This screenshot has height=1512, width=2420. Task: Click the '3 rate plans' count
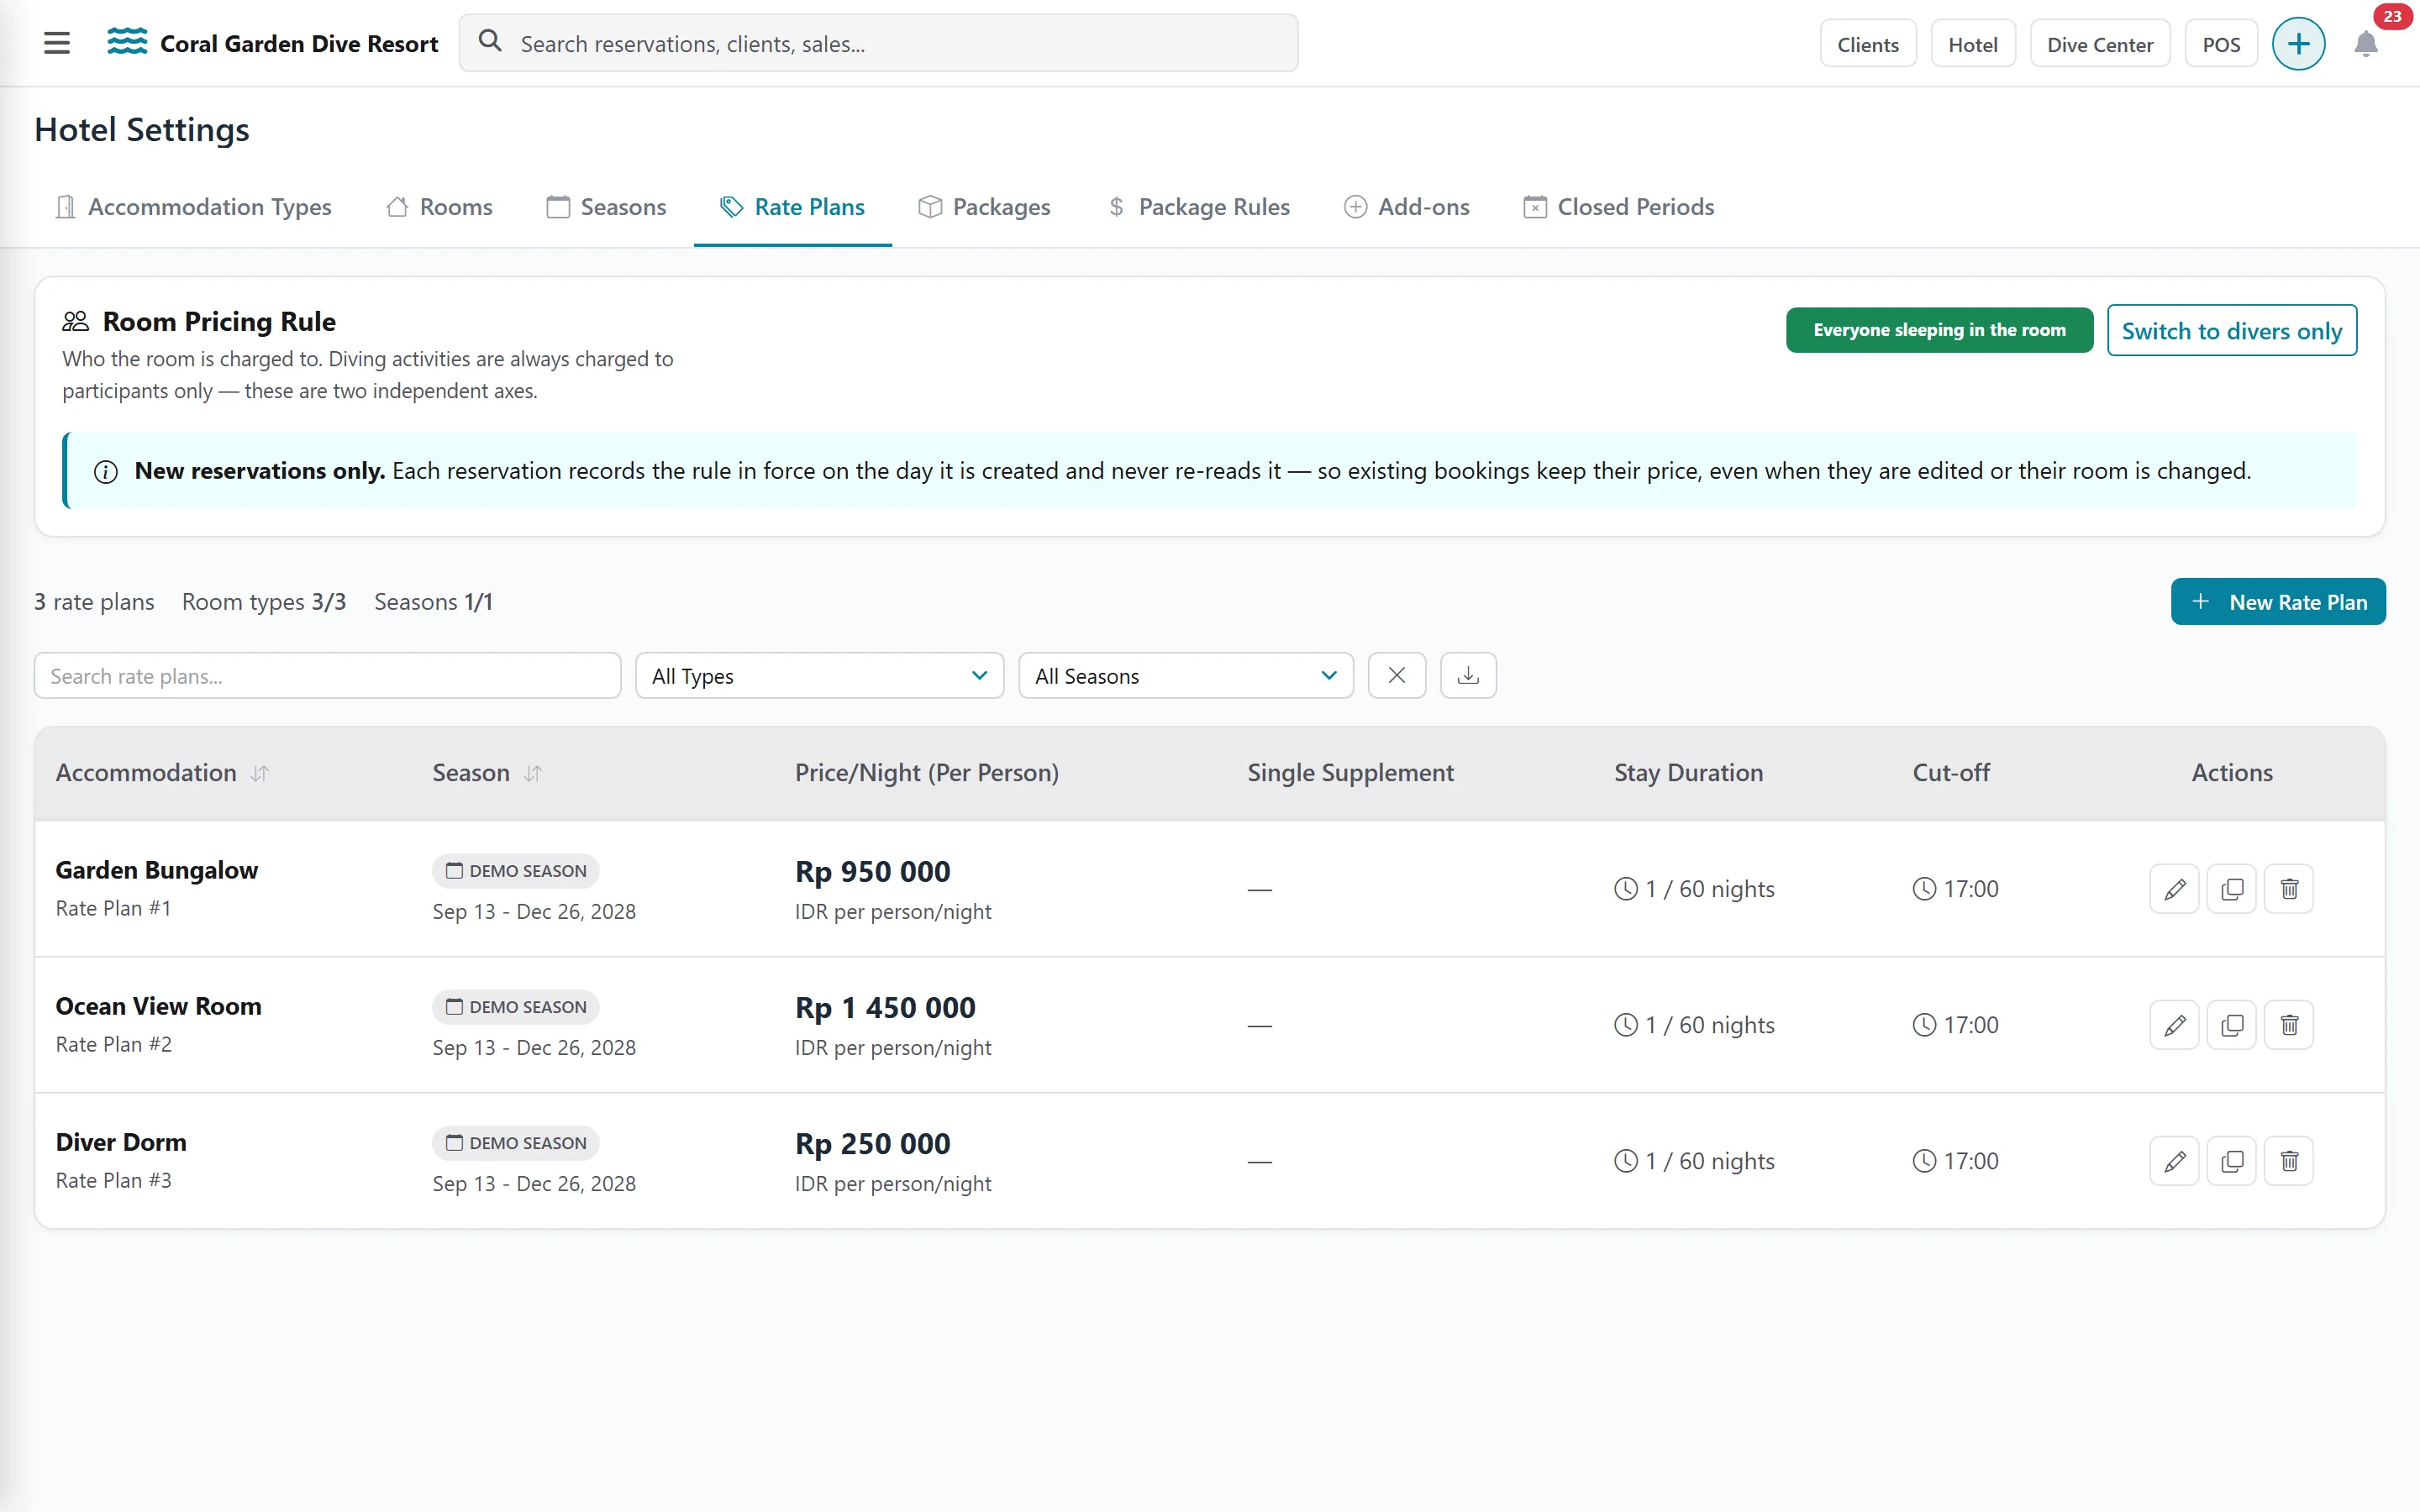[x=94, y=602]
